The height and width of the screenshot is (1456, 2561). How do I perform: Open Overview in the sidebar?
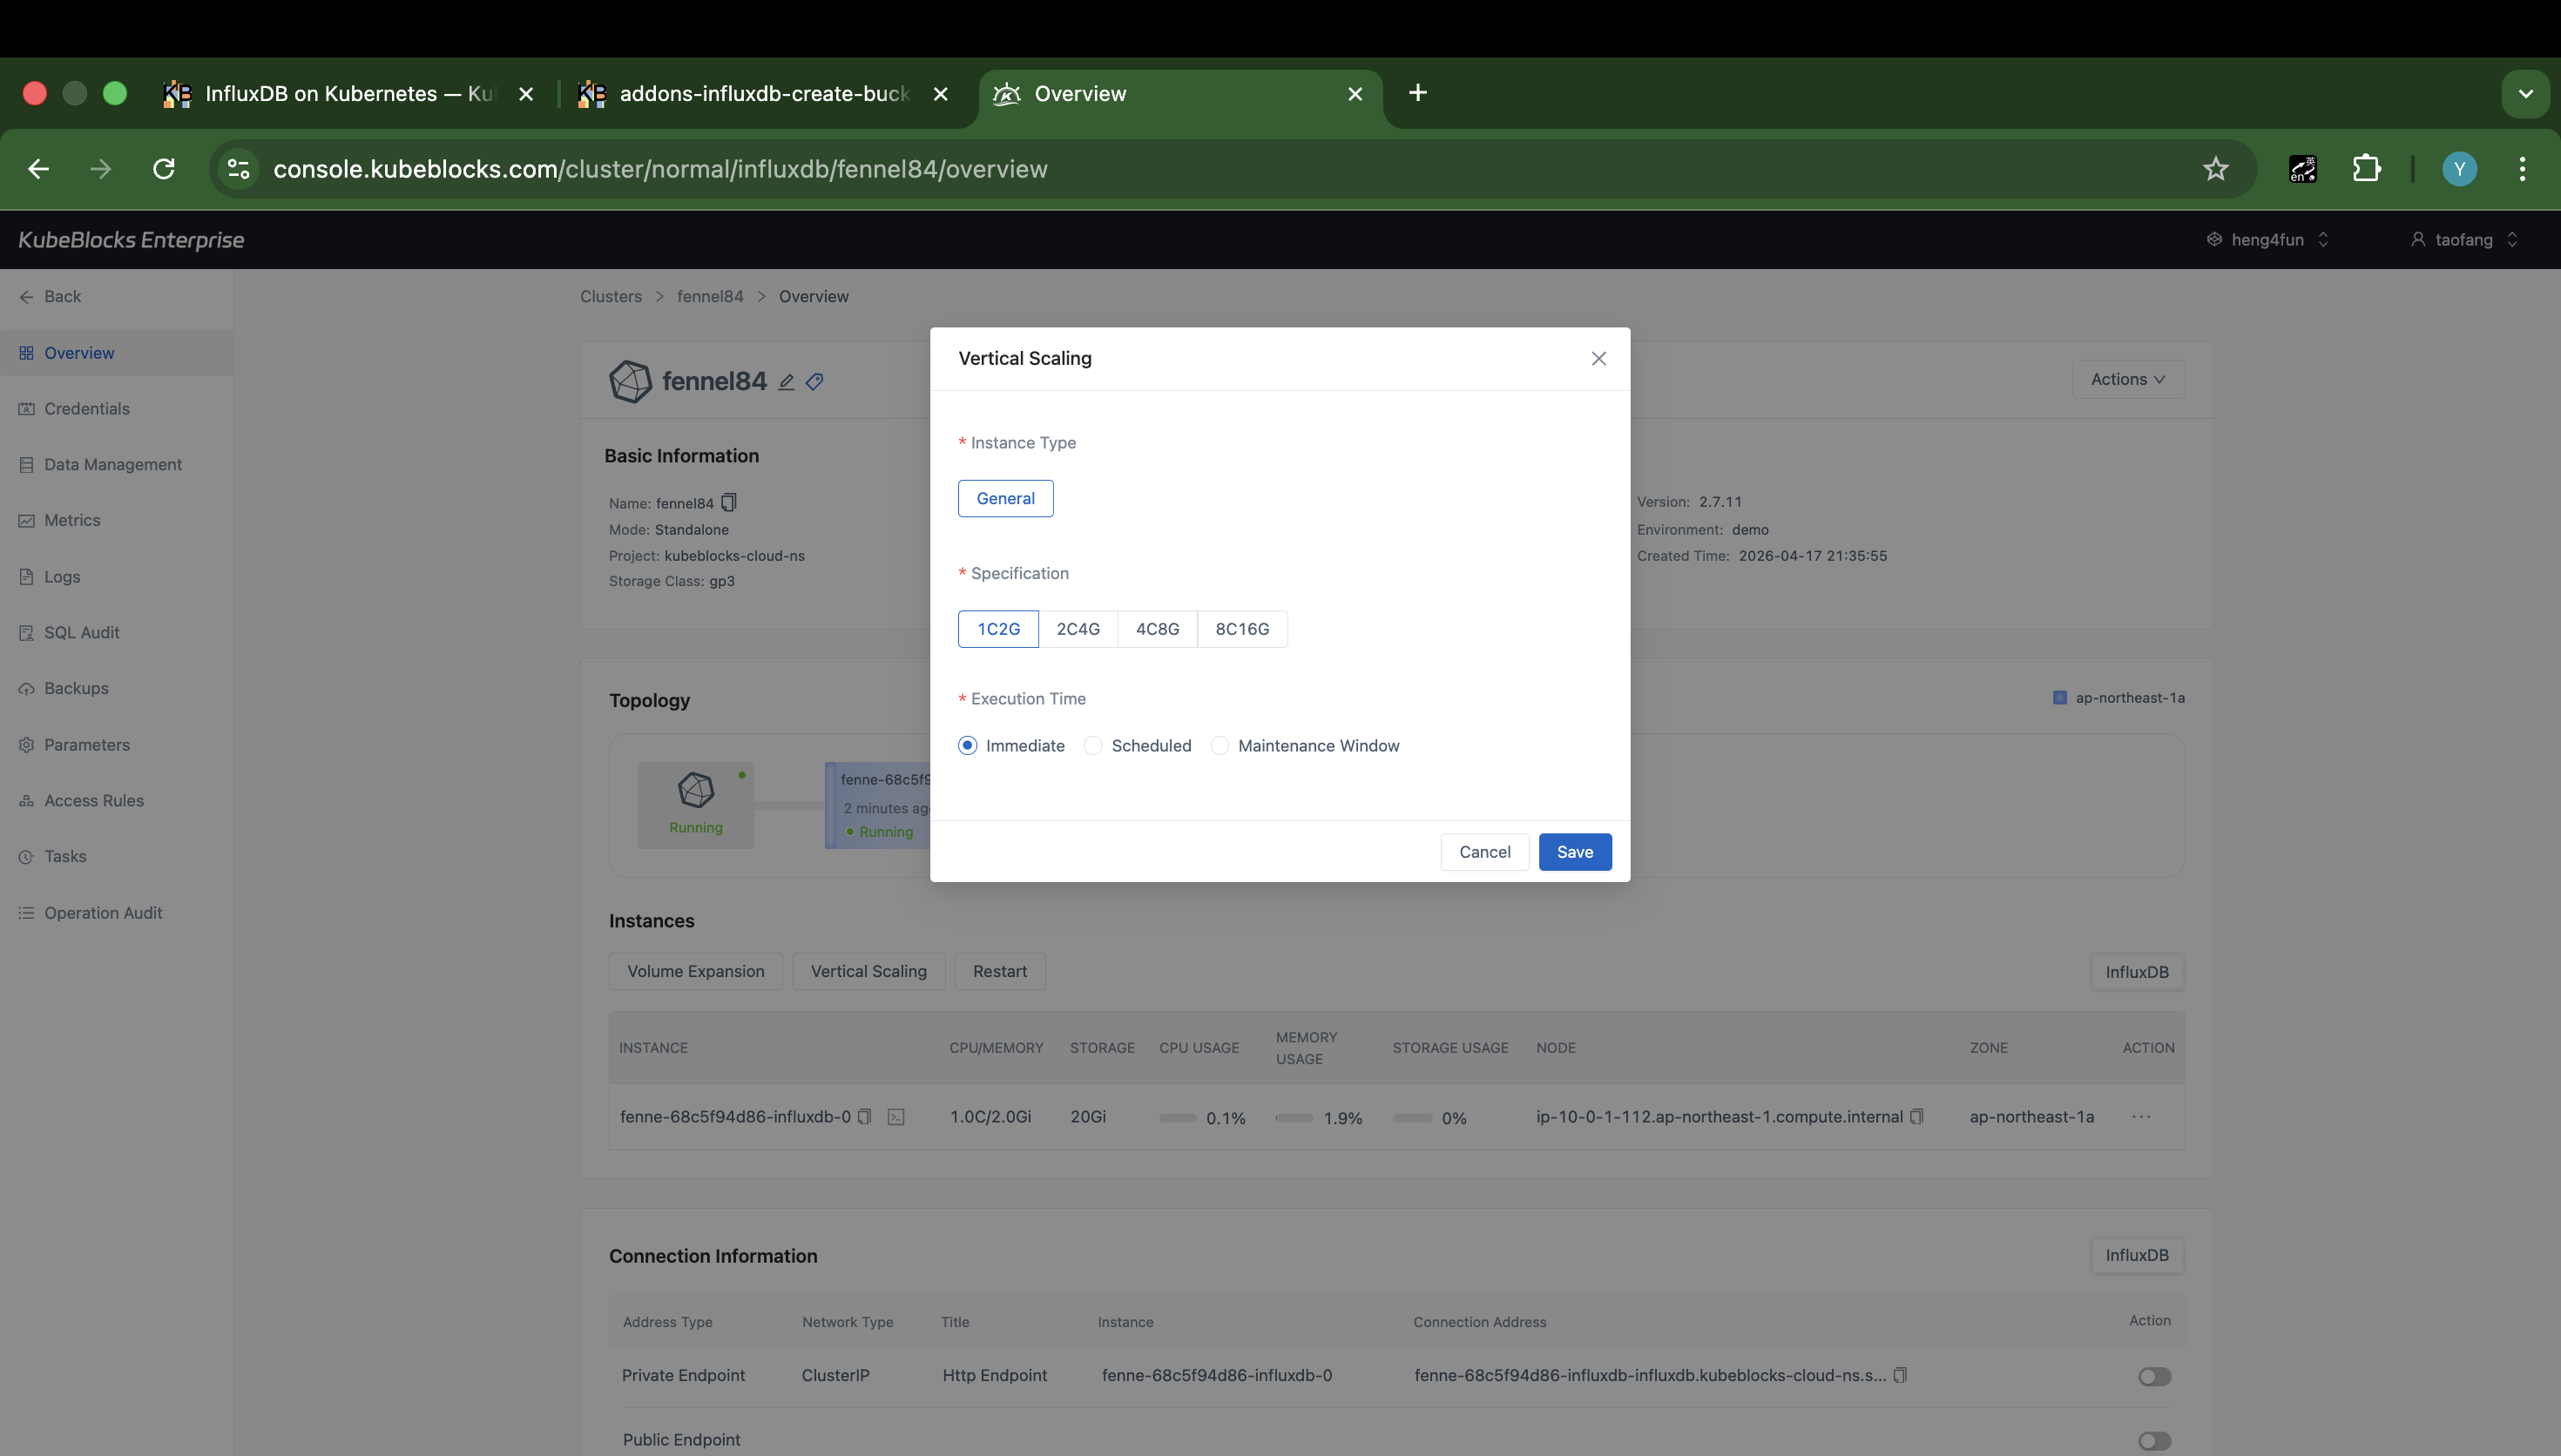click(116, 353)
